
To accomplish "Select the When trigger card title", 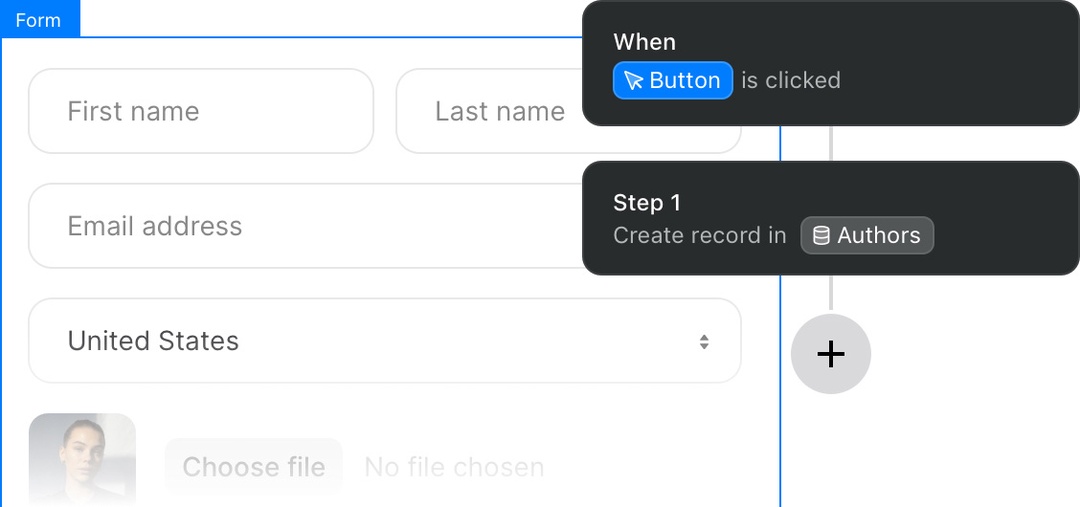I will click(645, 42).
